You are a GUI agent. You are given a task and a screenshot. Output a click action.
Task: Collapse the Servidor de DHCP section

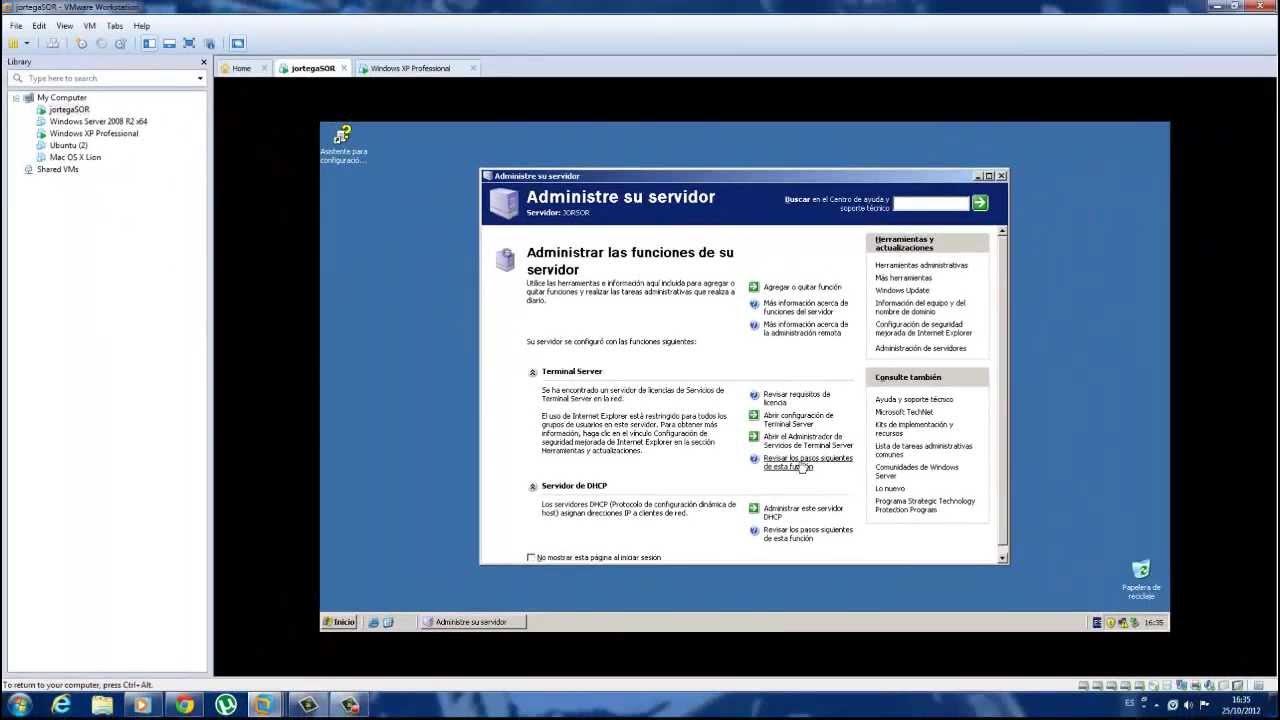pos(533,487)
